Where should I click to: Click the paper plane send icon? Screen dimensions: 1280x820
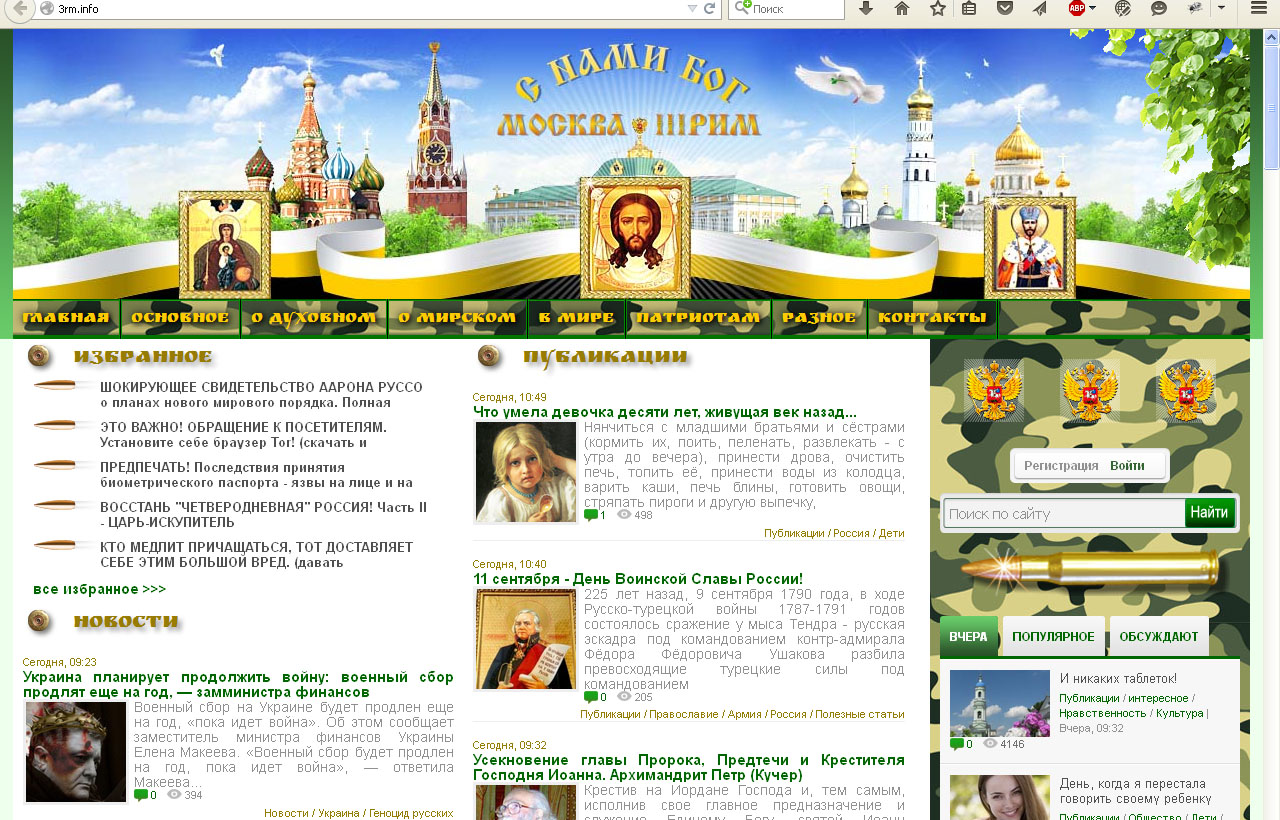(x=1040, y=8)
